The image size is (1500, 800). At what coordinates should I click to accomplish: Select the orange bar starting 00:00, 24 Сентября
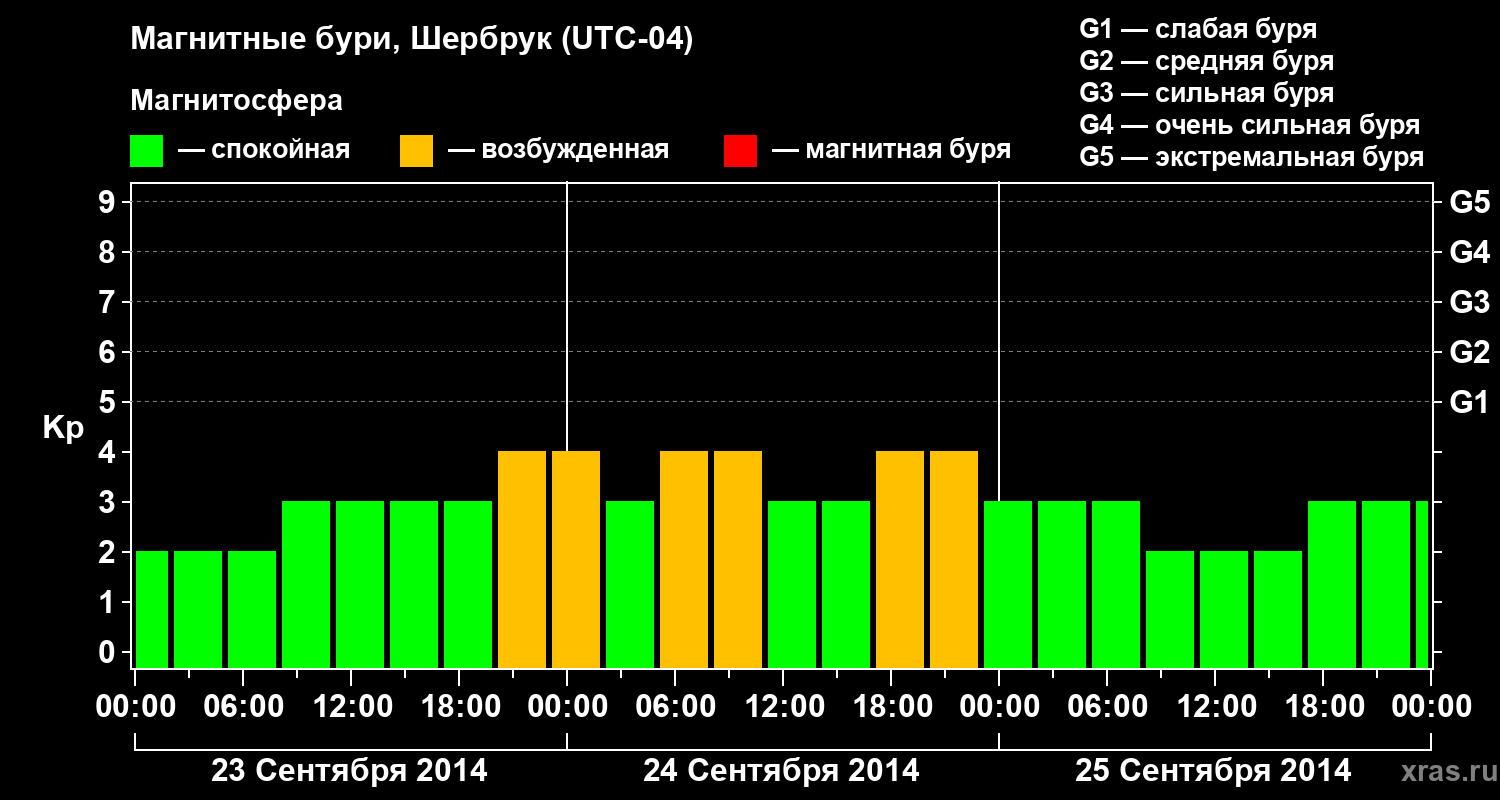[576, 560]
